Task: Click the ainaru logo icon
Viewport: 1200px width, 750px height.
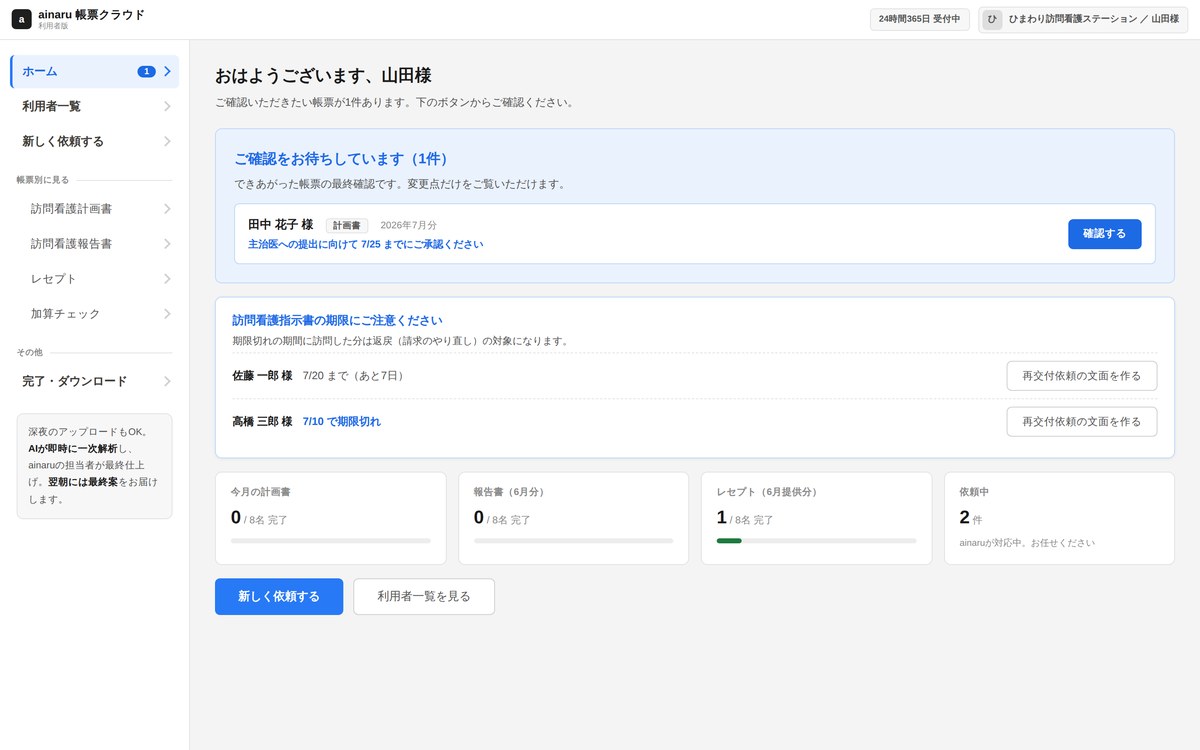Action: coord(21,19)
